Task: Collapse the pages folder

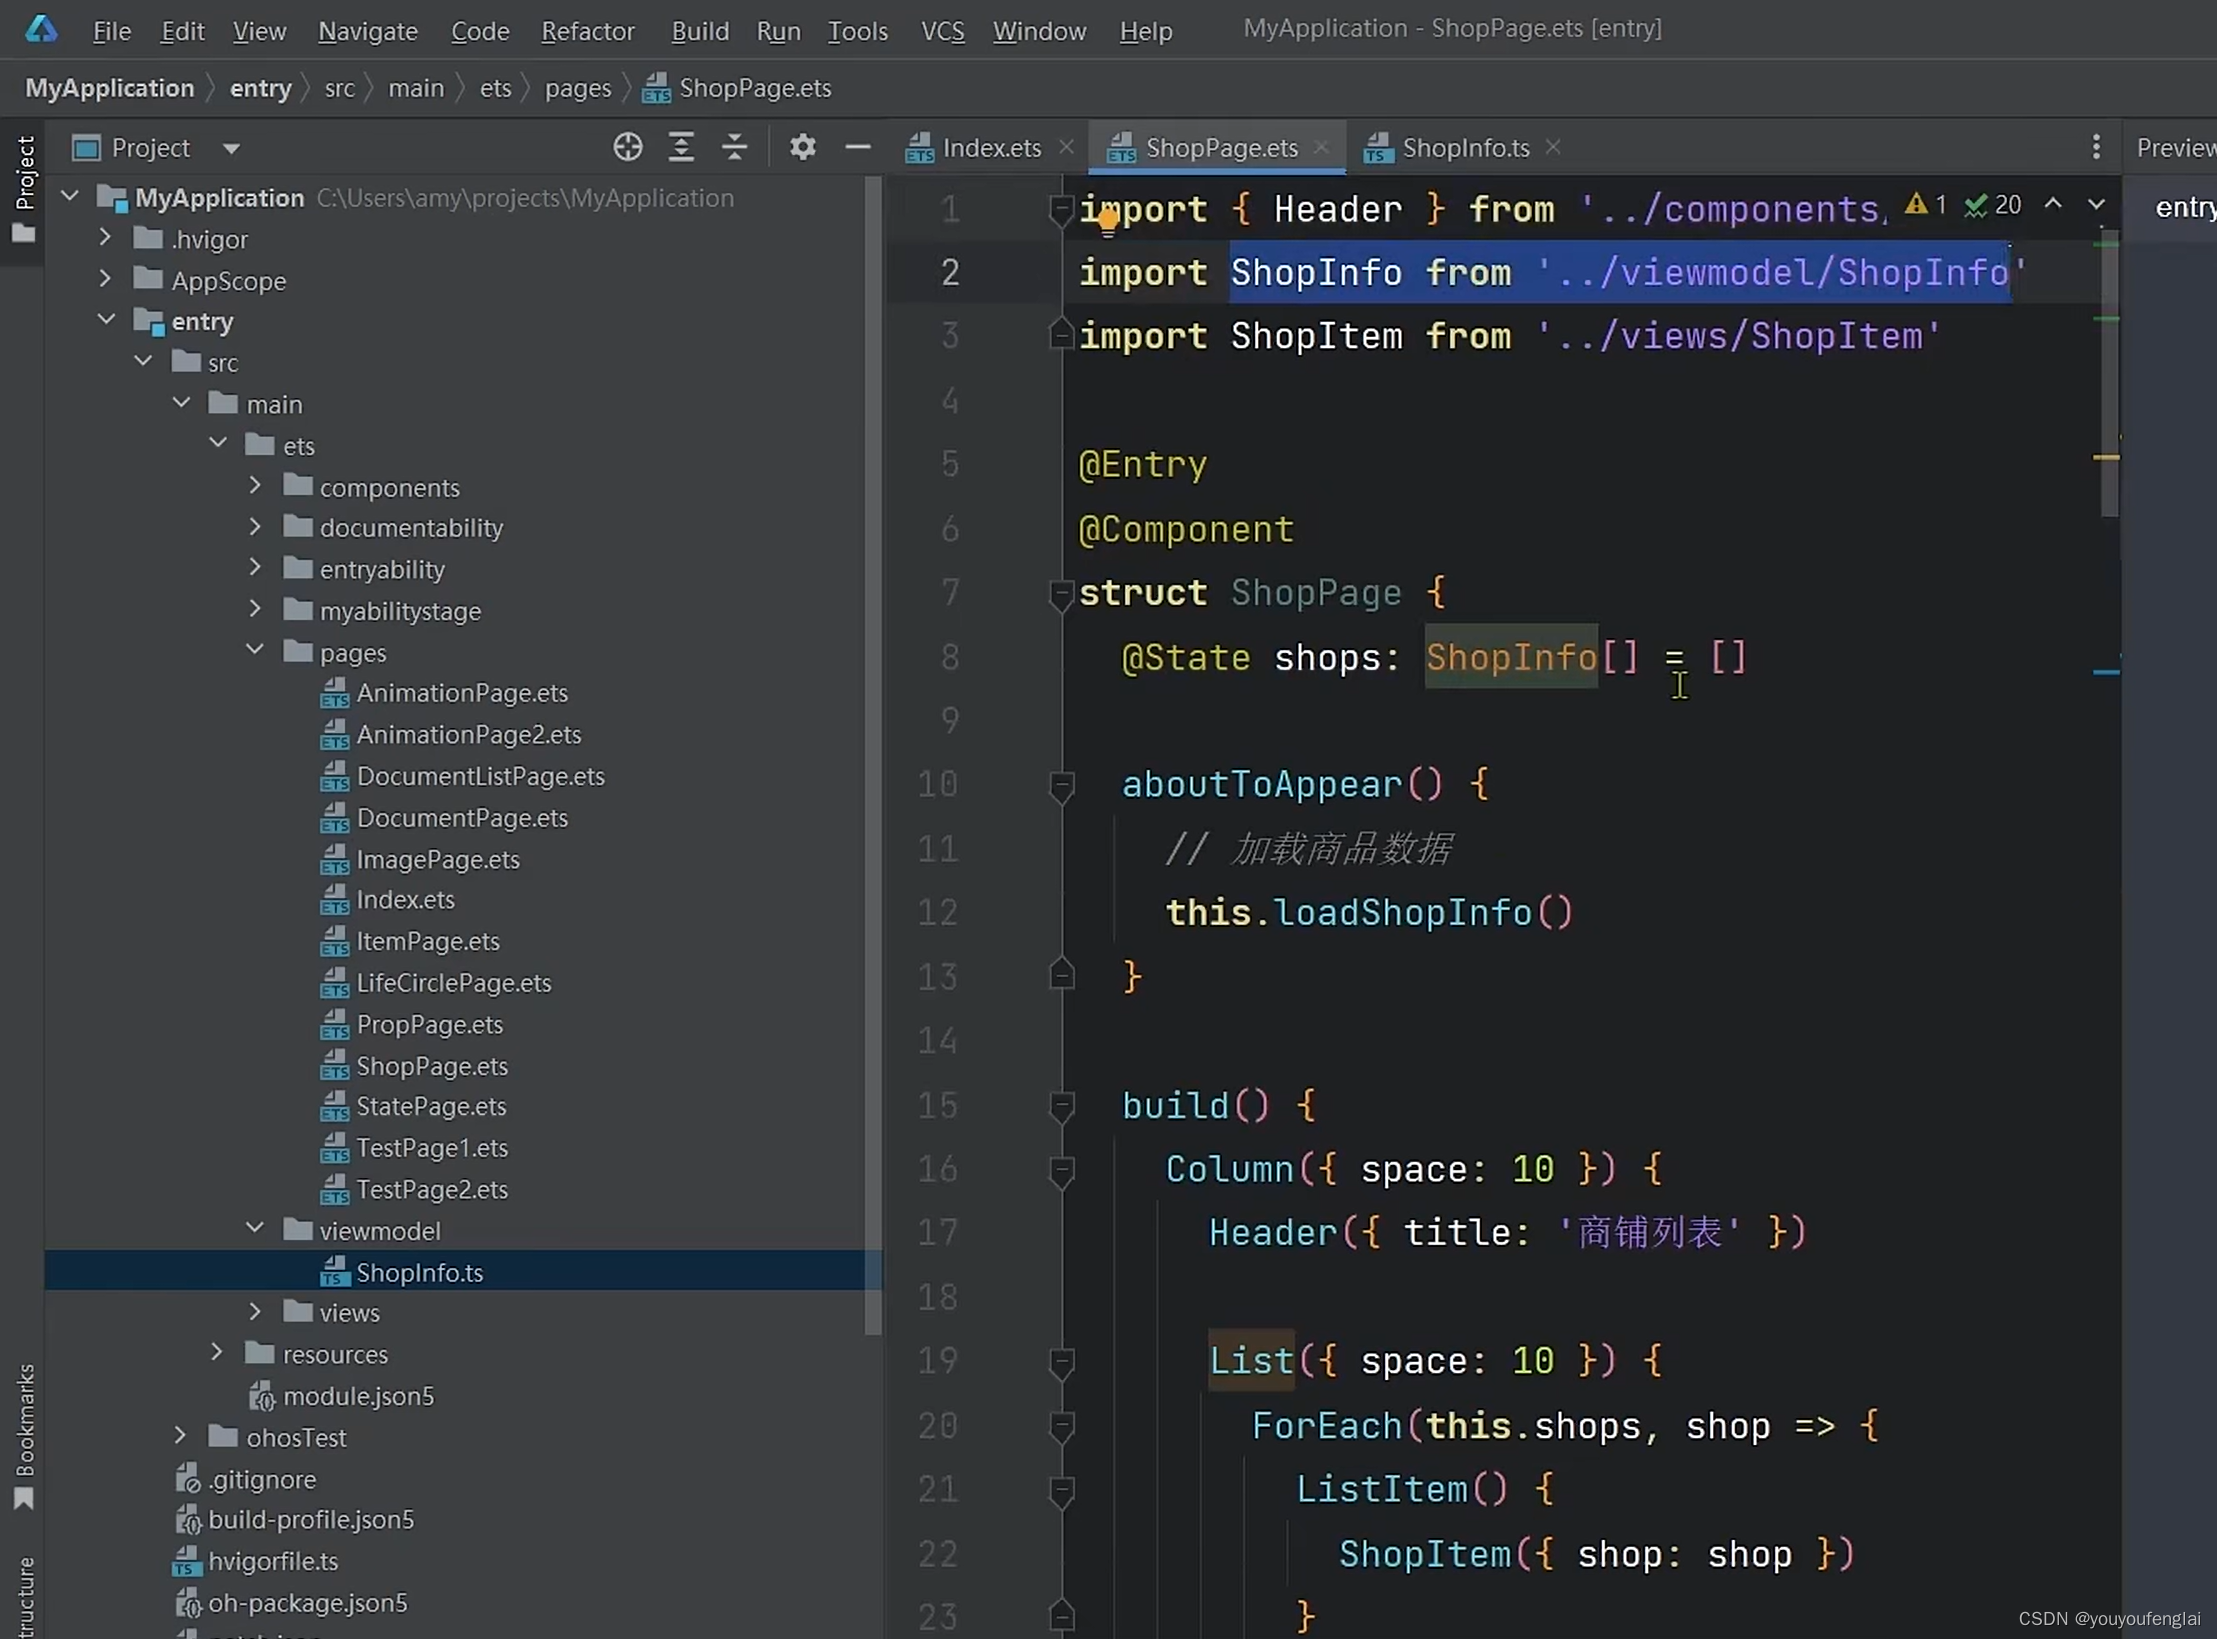Action: click(x=255, y=651)
